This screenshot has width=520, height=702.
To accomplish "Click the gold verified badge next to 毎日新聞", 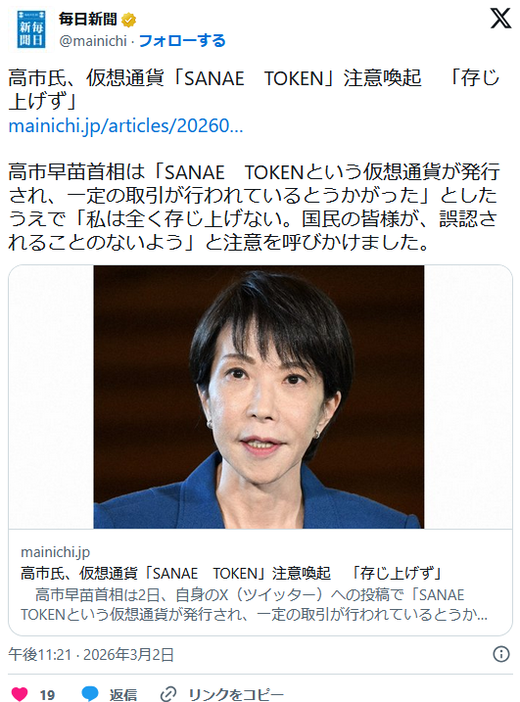I will coord(129,20).
